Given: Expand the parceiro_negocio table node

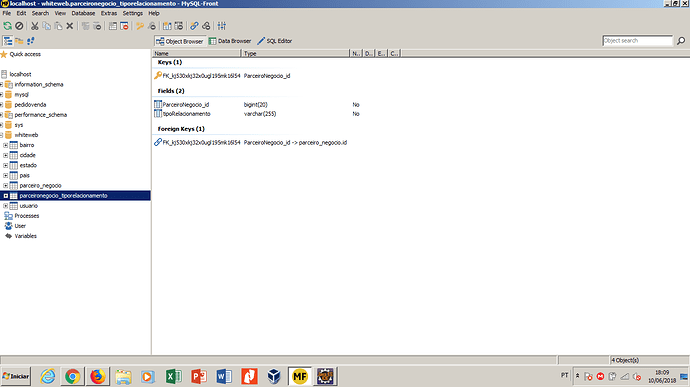Looking at the screenshot, I should pos(5,186).
